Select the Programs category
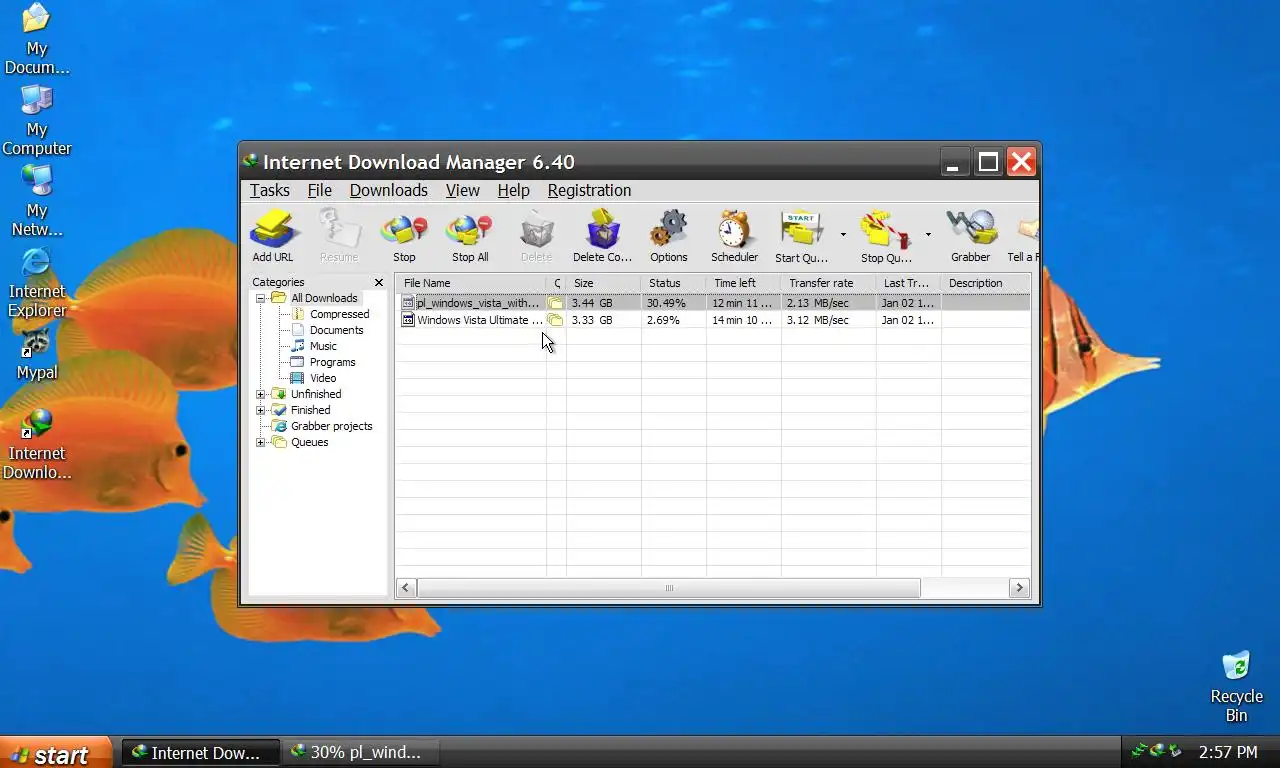1280x768 pixels. pos(332,362)
